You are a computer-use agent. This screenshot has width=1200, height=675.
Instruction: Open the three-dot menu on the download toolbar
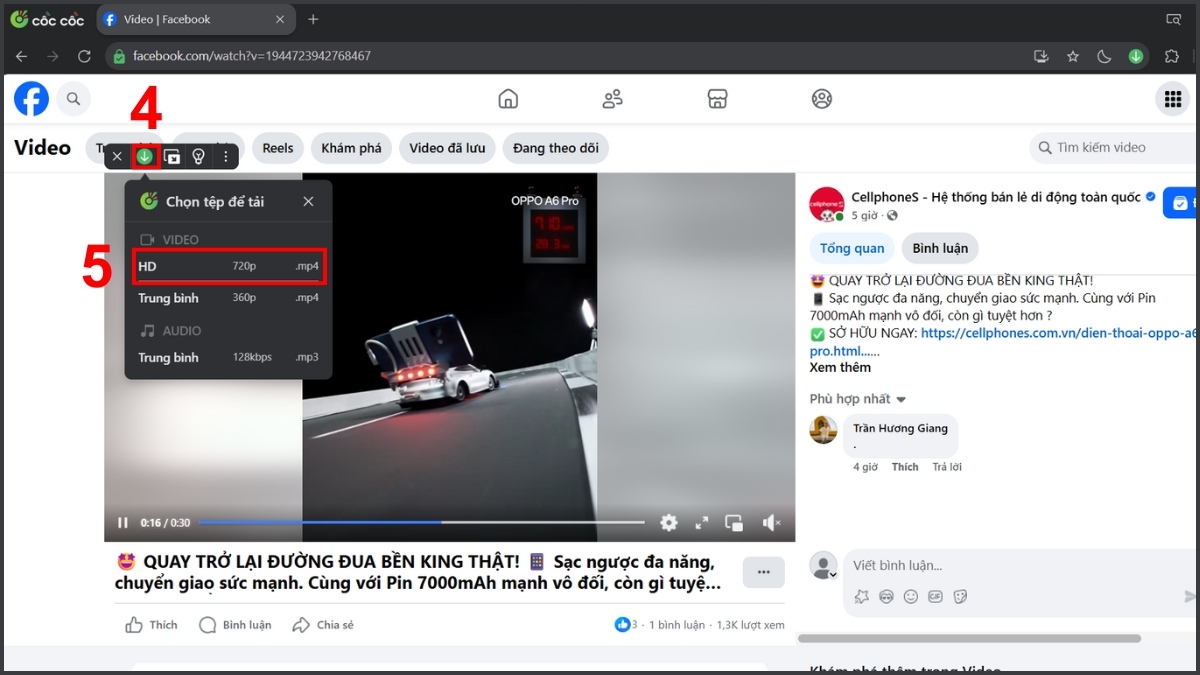tap(225, 156)
